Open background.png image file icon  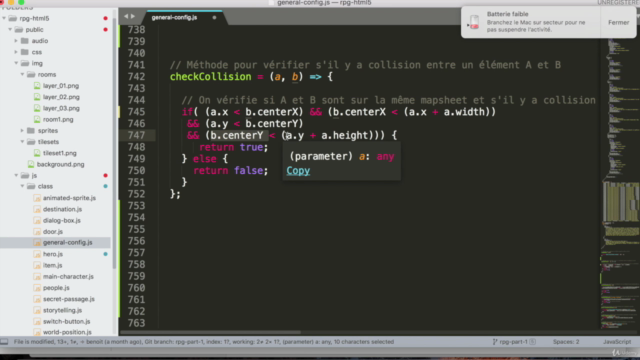tap(31, 164)
